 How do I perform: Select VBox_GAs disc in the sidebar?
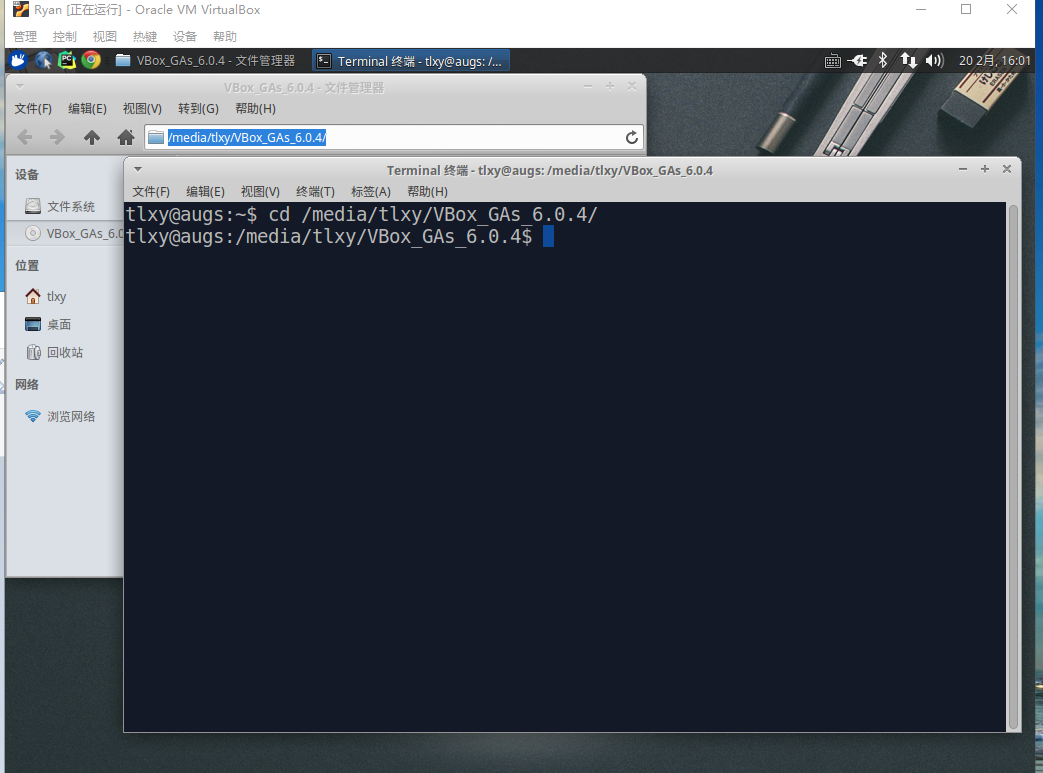click(x=65, y=233)
